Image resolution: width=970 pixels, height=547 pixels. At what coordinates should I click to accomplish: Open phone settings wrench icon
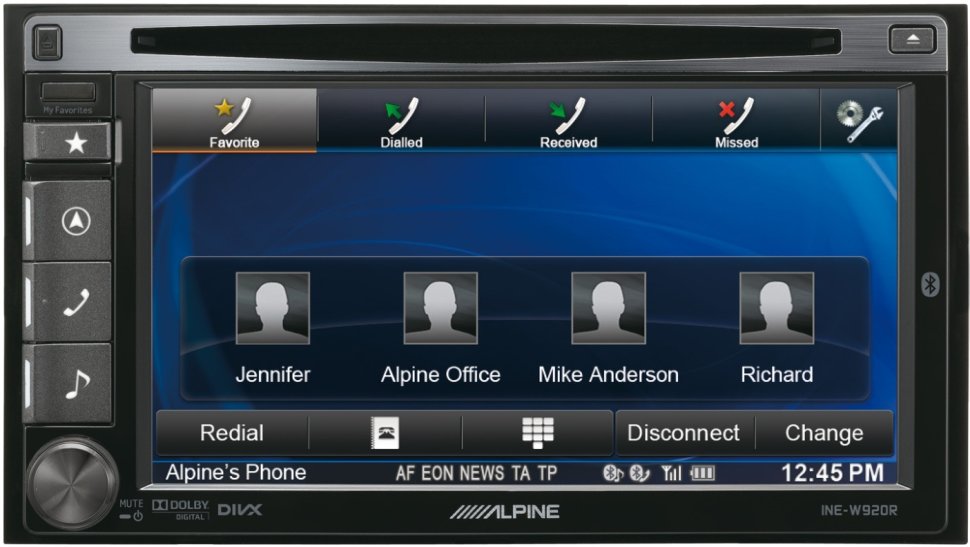pyautogui.click(x=859, y=120)
